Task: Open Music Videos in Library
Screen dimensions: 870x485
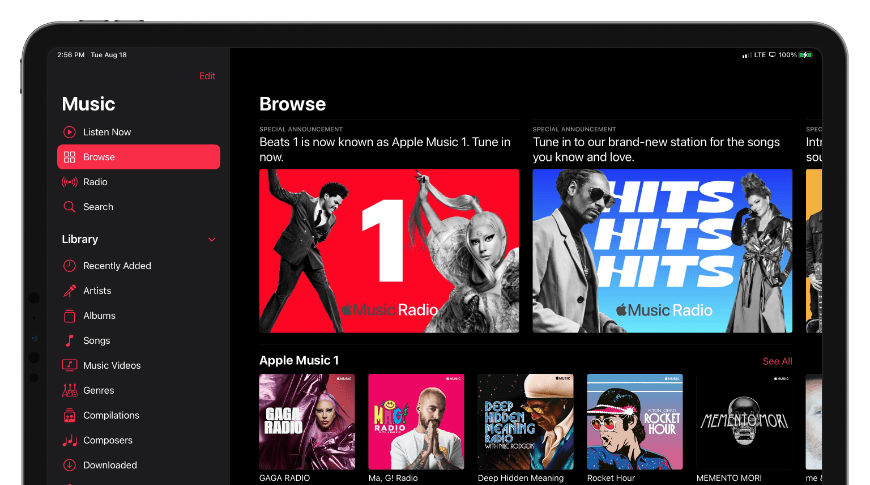Action: coord(139,366)
